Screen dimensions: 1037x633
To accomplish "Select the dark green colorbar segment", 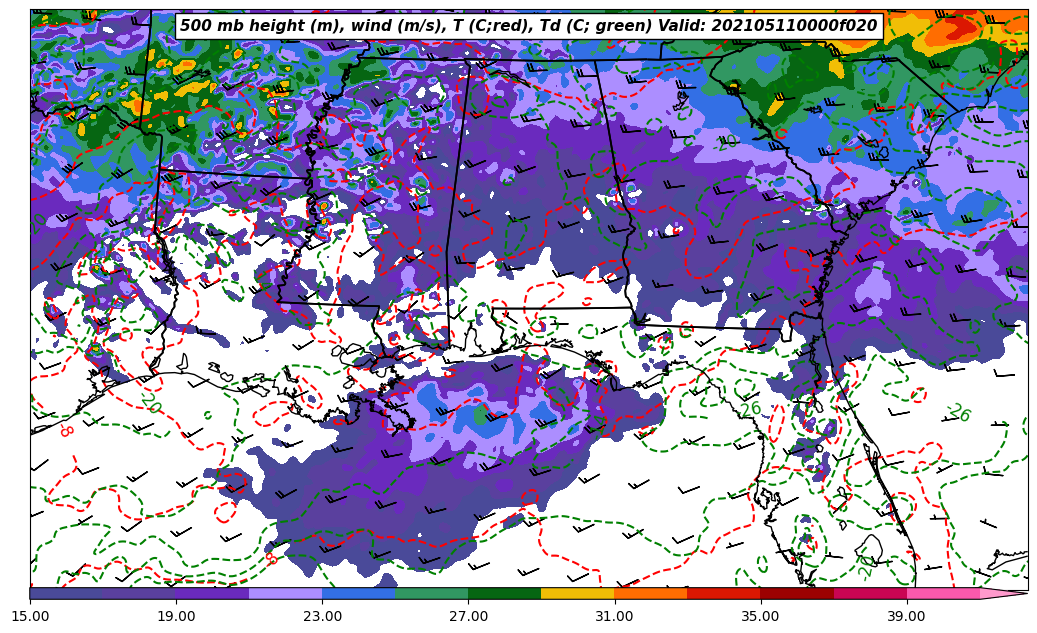I will click(504, 593).
